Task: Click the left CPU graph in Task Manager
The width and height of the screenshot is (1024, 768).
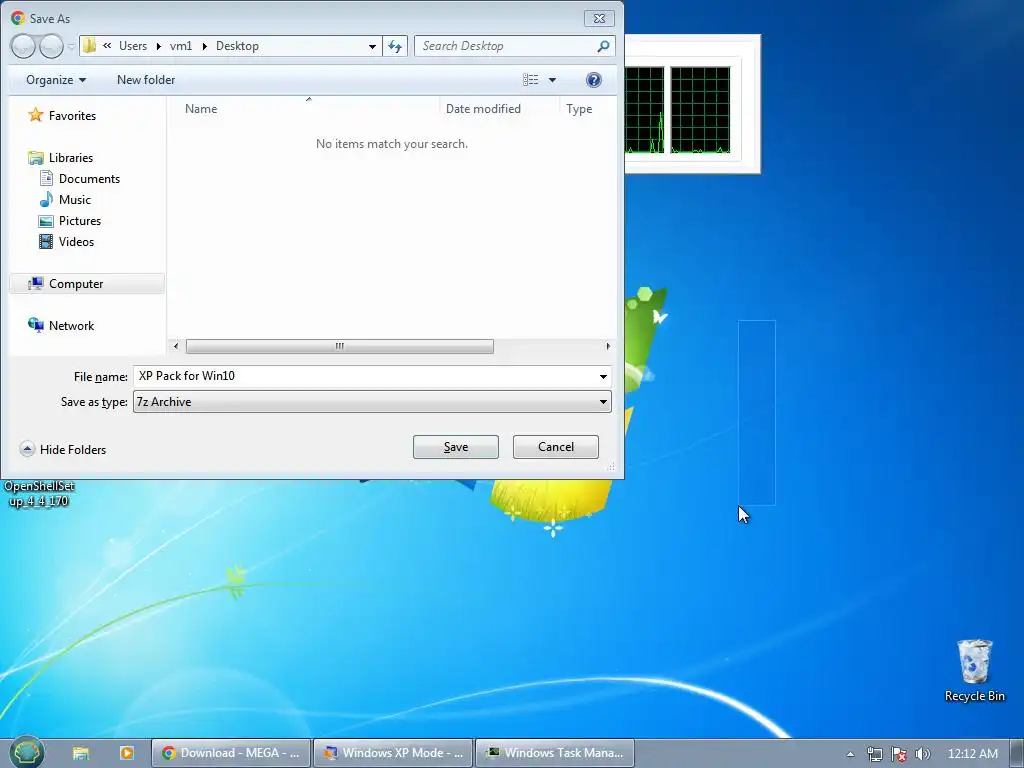Action: (x=645, y=110)
